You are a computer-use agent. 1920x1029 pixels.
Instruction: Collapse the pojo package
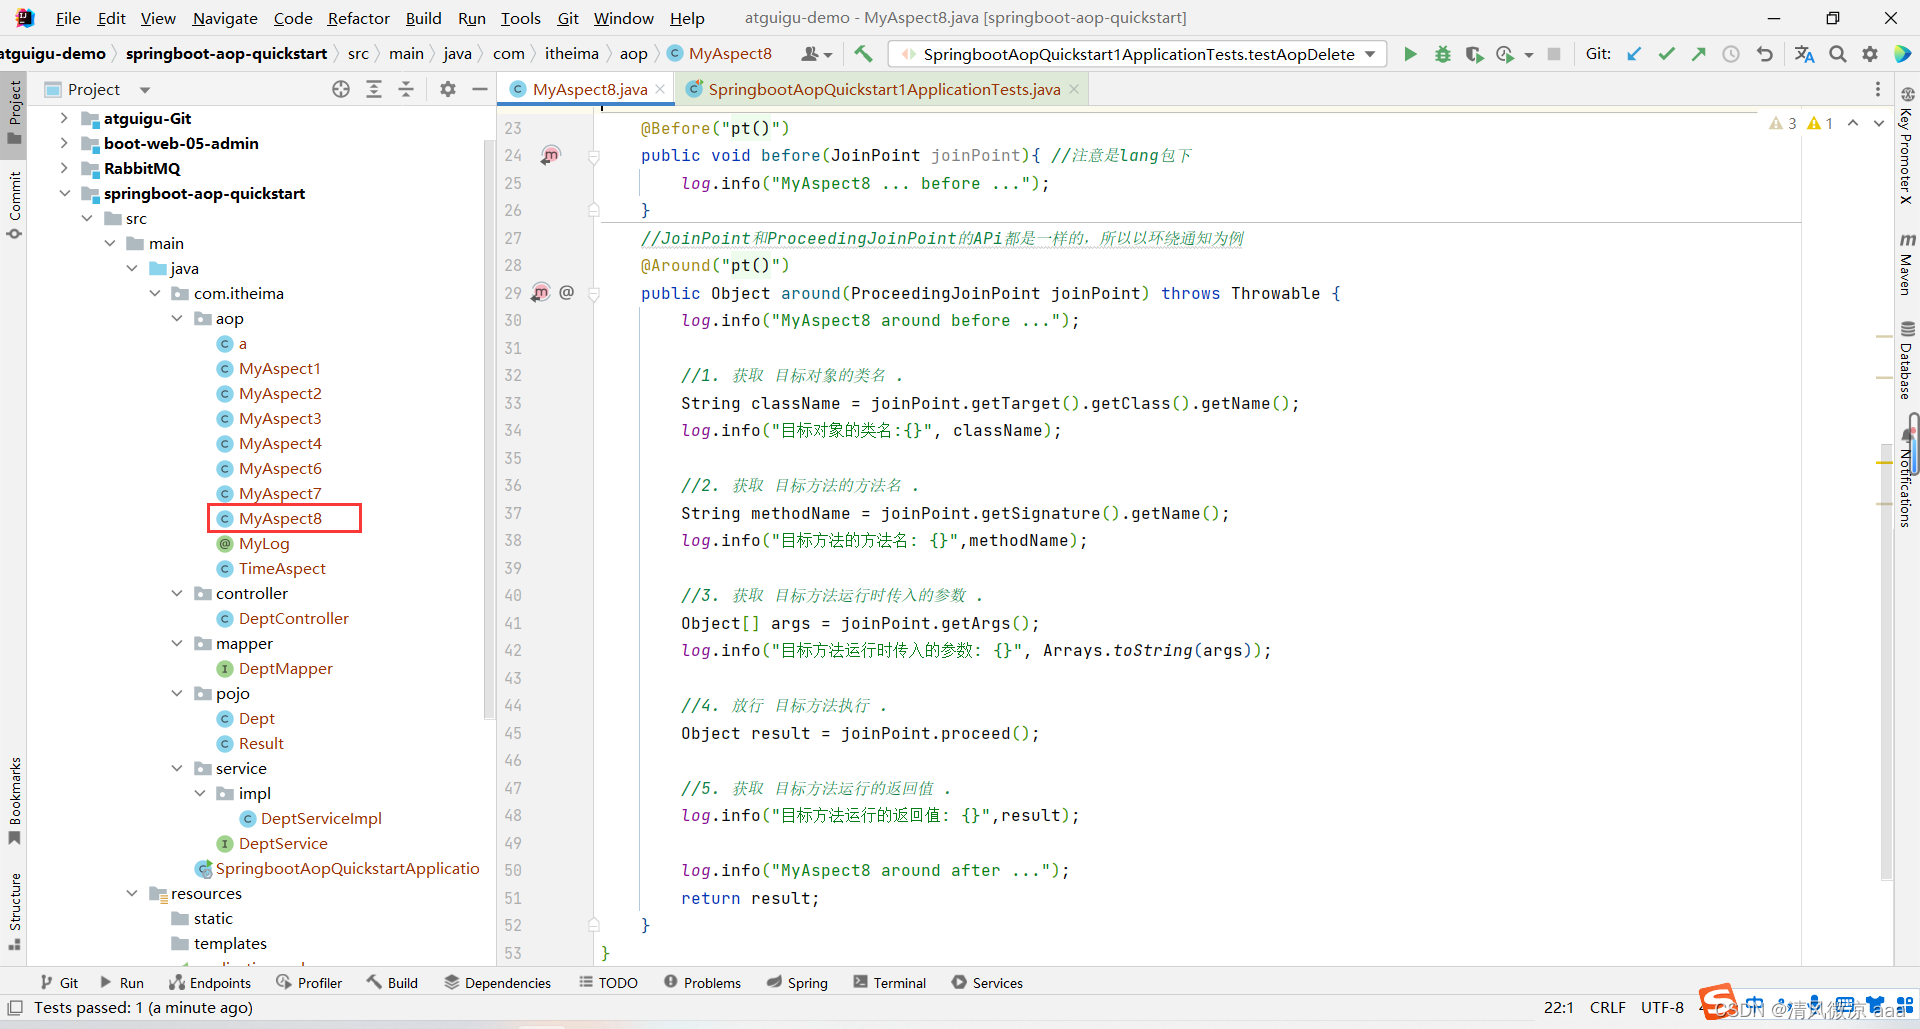177,693
